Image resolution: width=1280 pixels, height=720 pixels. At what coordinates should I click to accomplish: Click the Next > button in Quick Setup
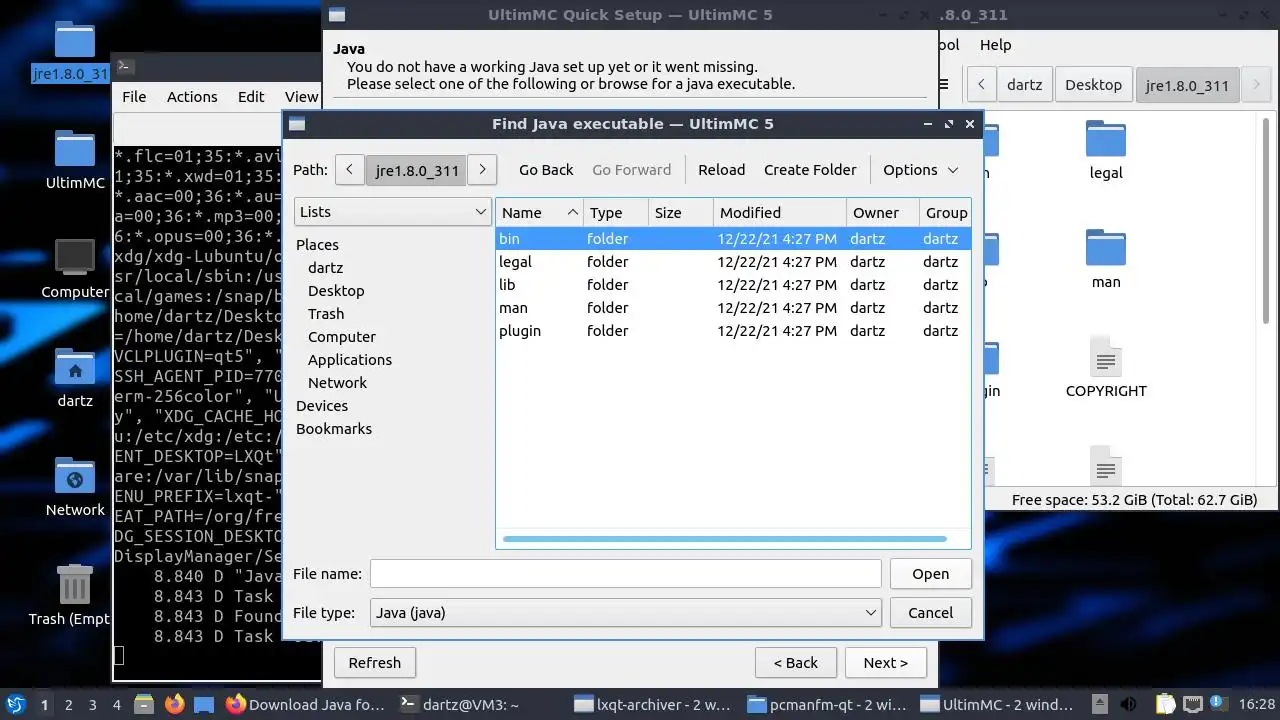[886, 663]
